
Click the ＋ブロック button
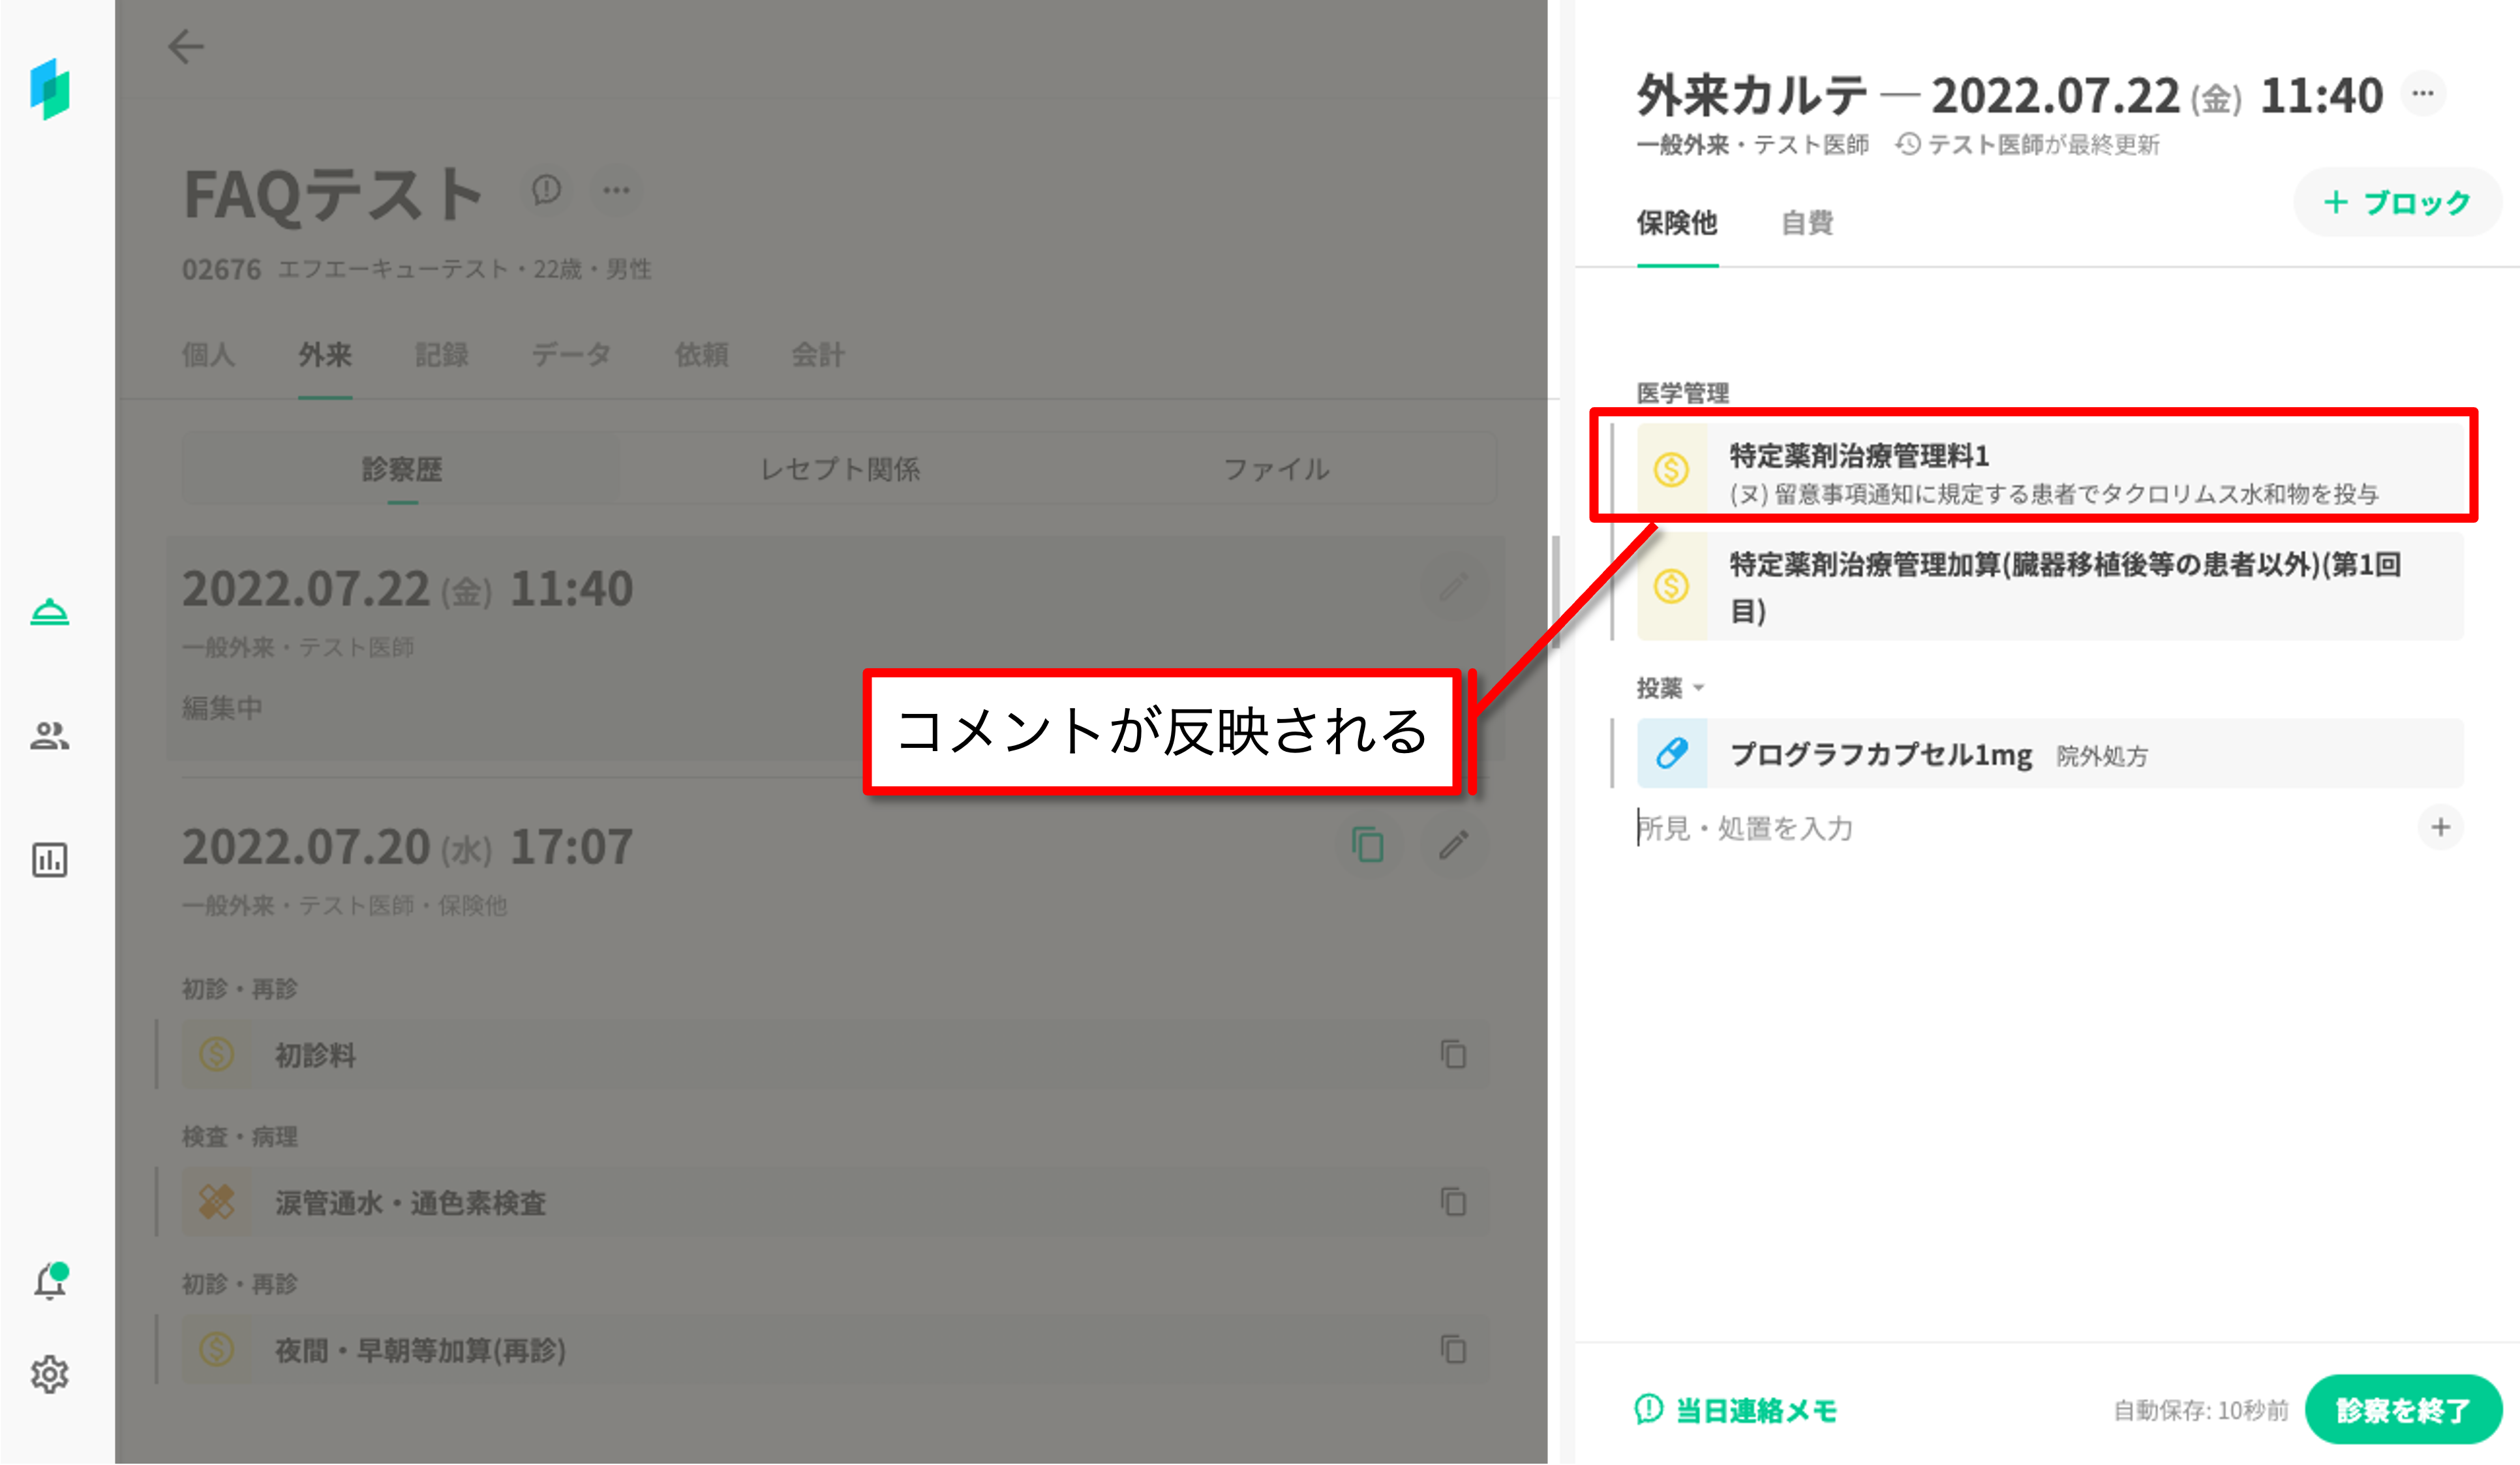point(2397,203)
